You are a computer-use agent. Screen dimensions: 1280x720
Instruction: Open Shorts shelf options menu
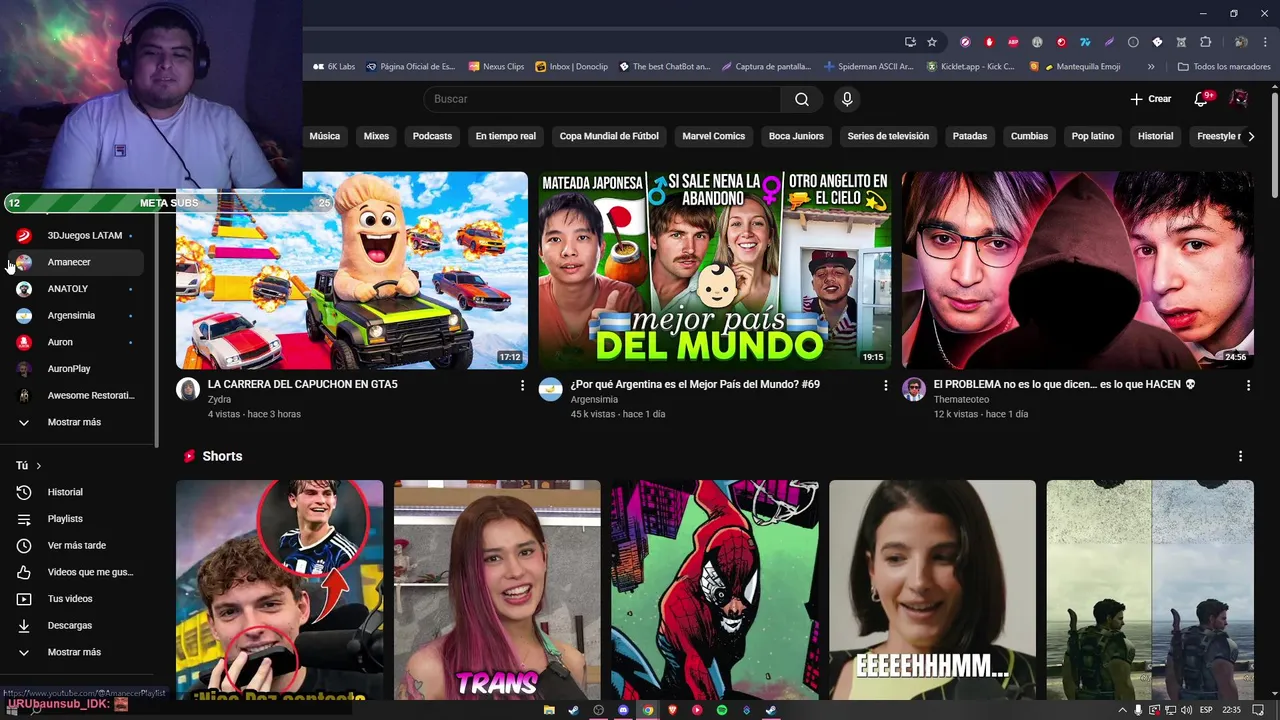(1240, 456)
